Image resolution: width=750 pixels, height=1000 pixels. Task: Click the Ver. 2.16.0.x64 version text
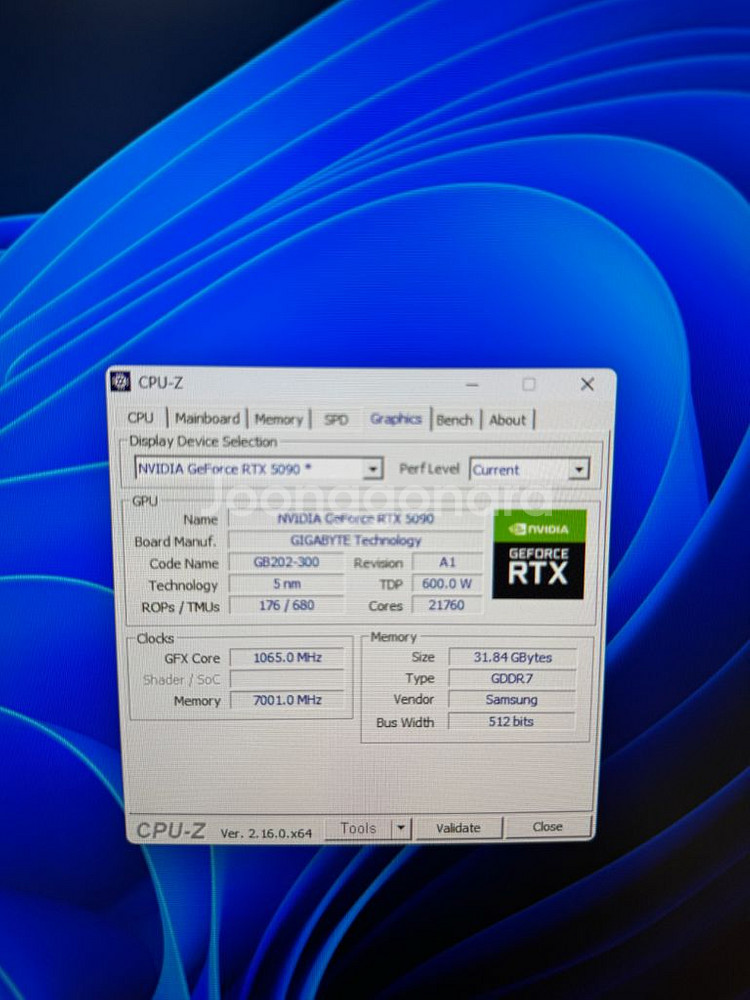(x=266, y=833)
